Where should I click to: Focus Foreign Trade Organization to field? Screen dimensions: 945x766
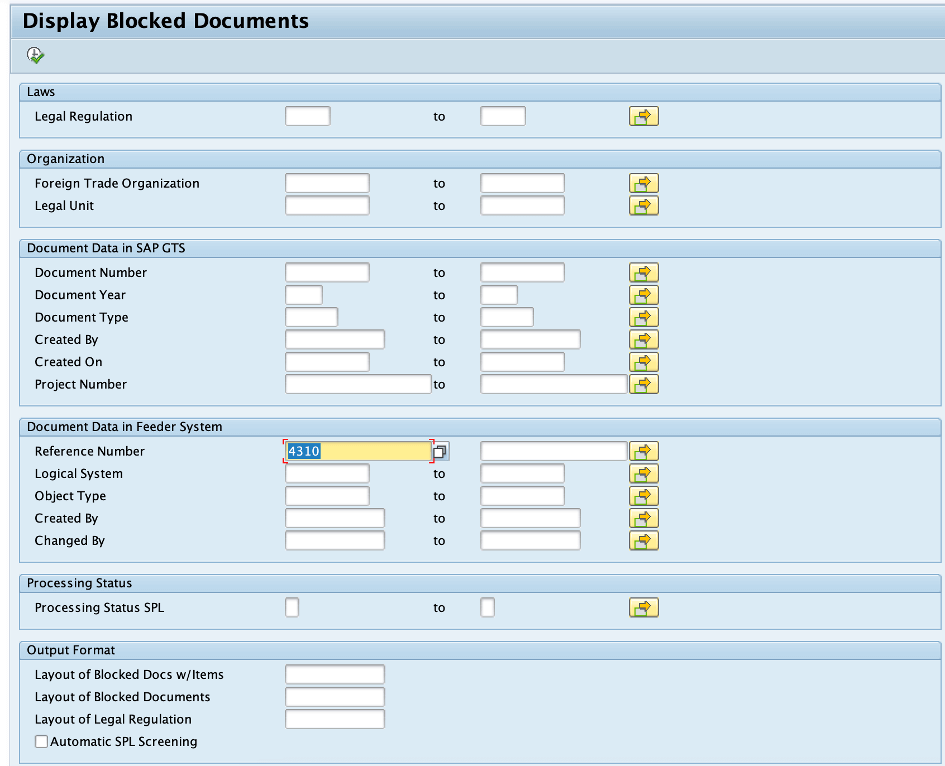[523, 183]
